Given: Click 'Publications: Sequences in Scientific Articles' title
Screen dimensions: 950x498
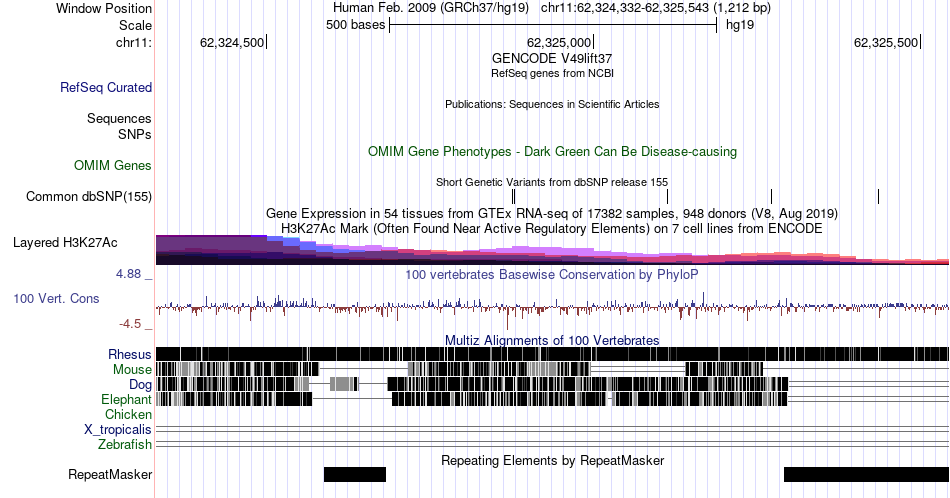Looking at the screenshot, I should (x=552, y=104).
